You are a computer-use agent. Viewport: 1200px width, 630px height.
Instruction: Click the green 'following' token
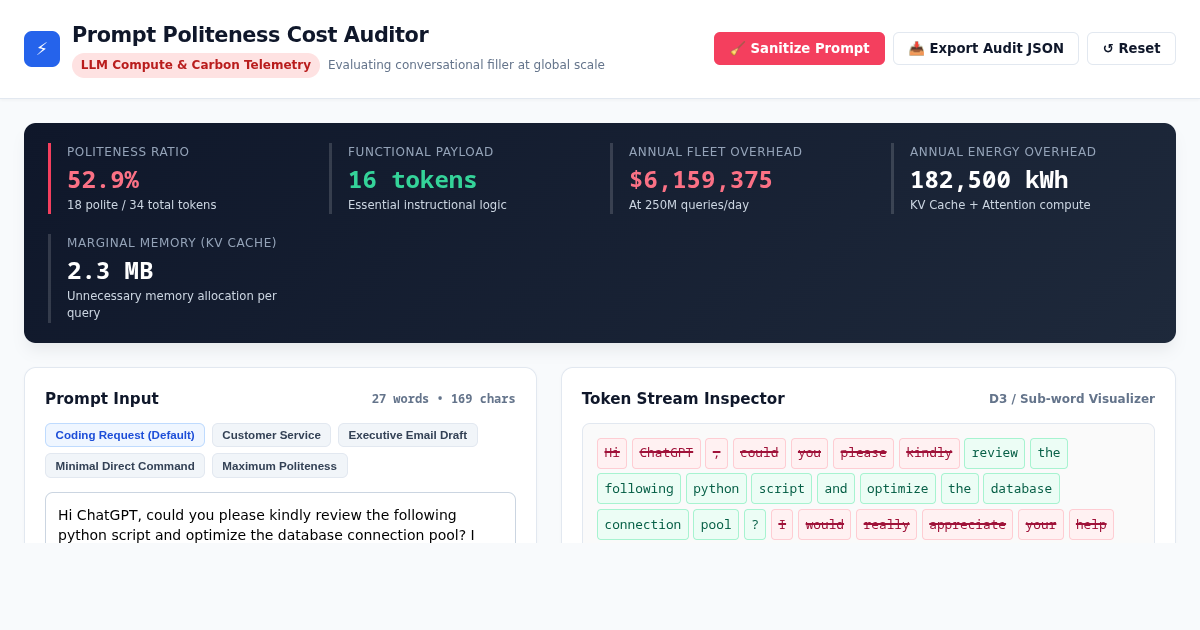tap(639, 489)
